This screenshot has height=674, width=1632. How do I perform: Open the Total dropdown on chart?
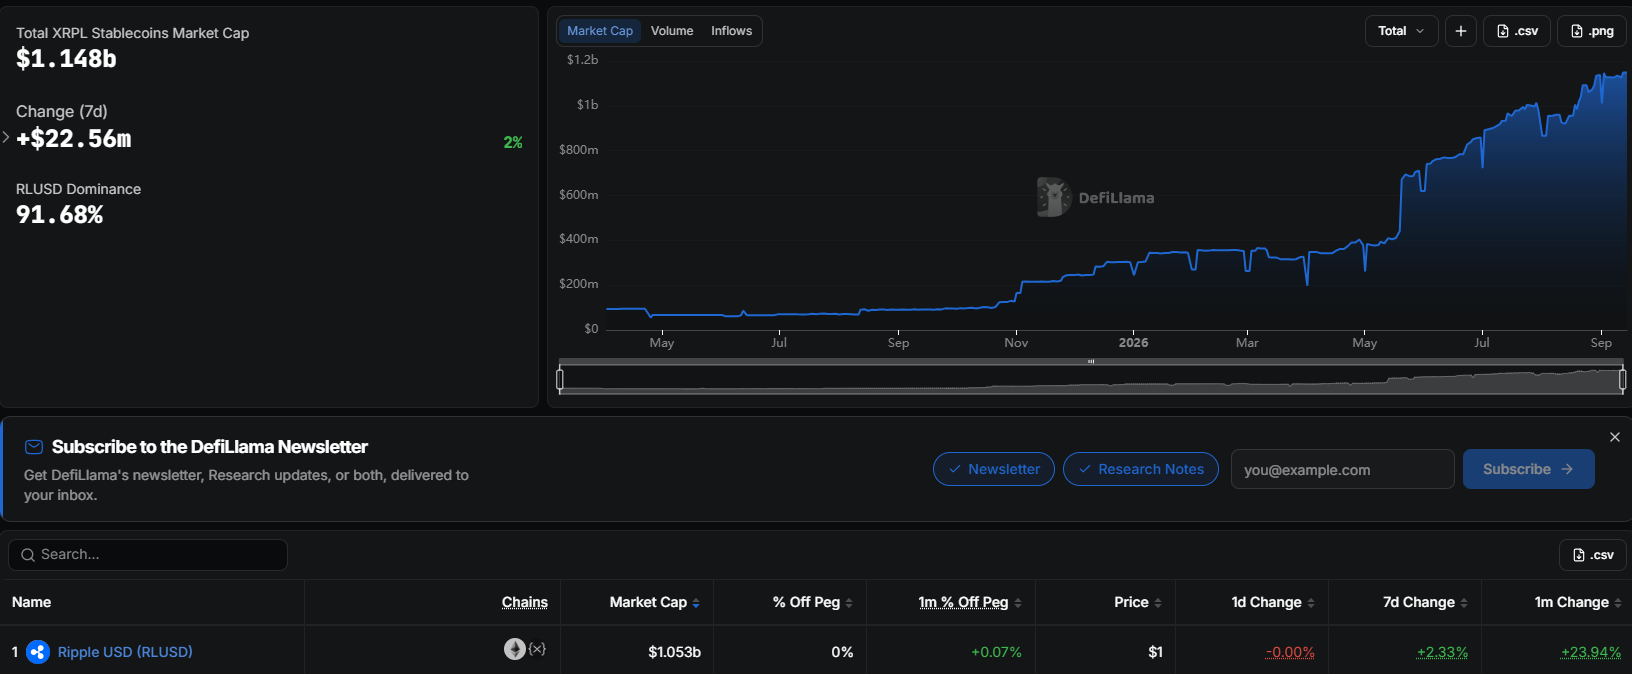click(x=1401, y=31)
